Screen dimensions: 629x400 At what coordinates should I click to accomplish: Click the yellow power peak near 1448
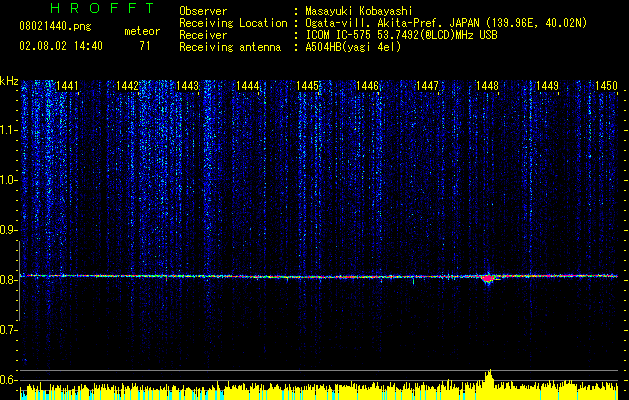[489, 378]
